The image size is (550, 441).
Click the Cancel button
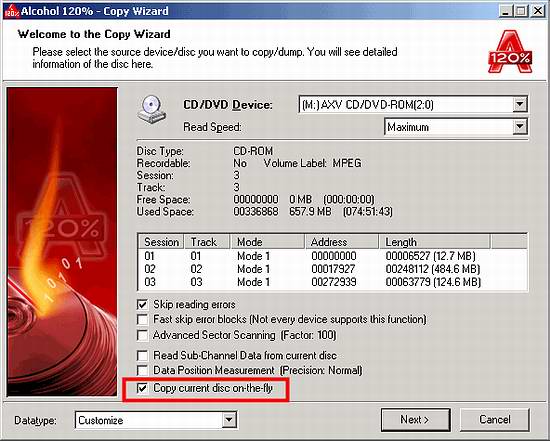pos(495,420)
